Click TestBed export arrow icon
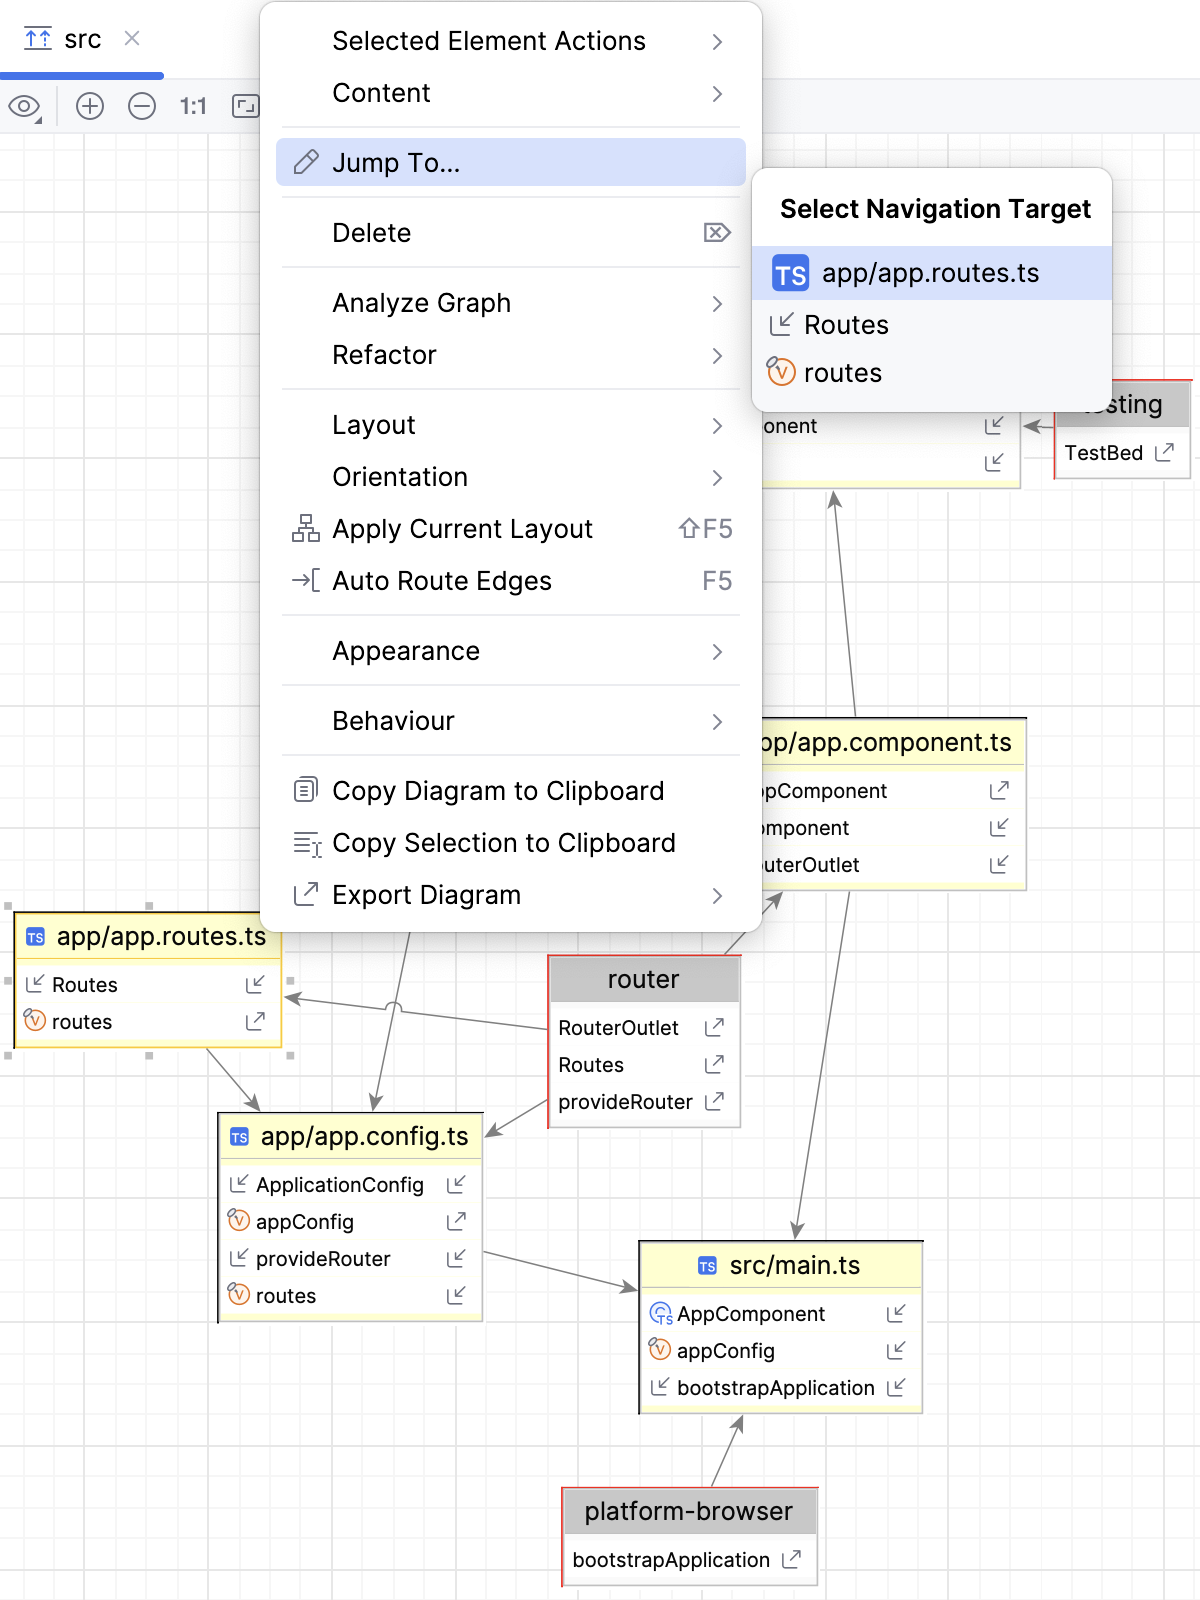Screen dimensions: 1200x1600 (1164, 452)
